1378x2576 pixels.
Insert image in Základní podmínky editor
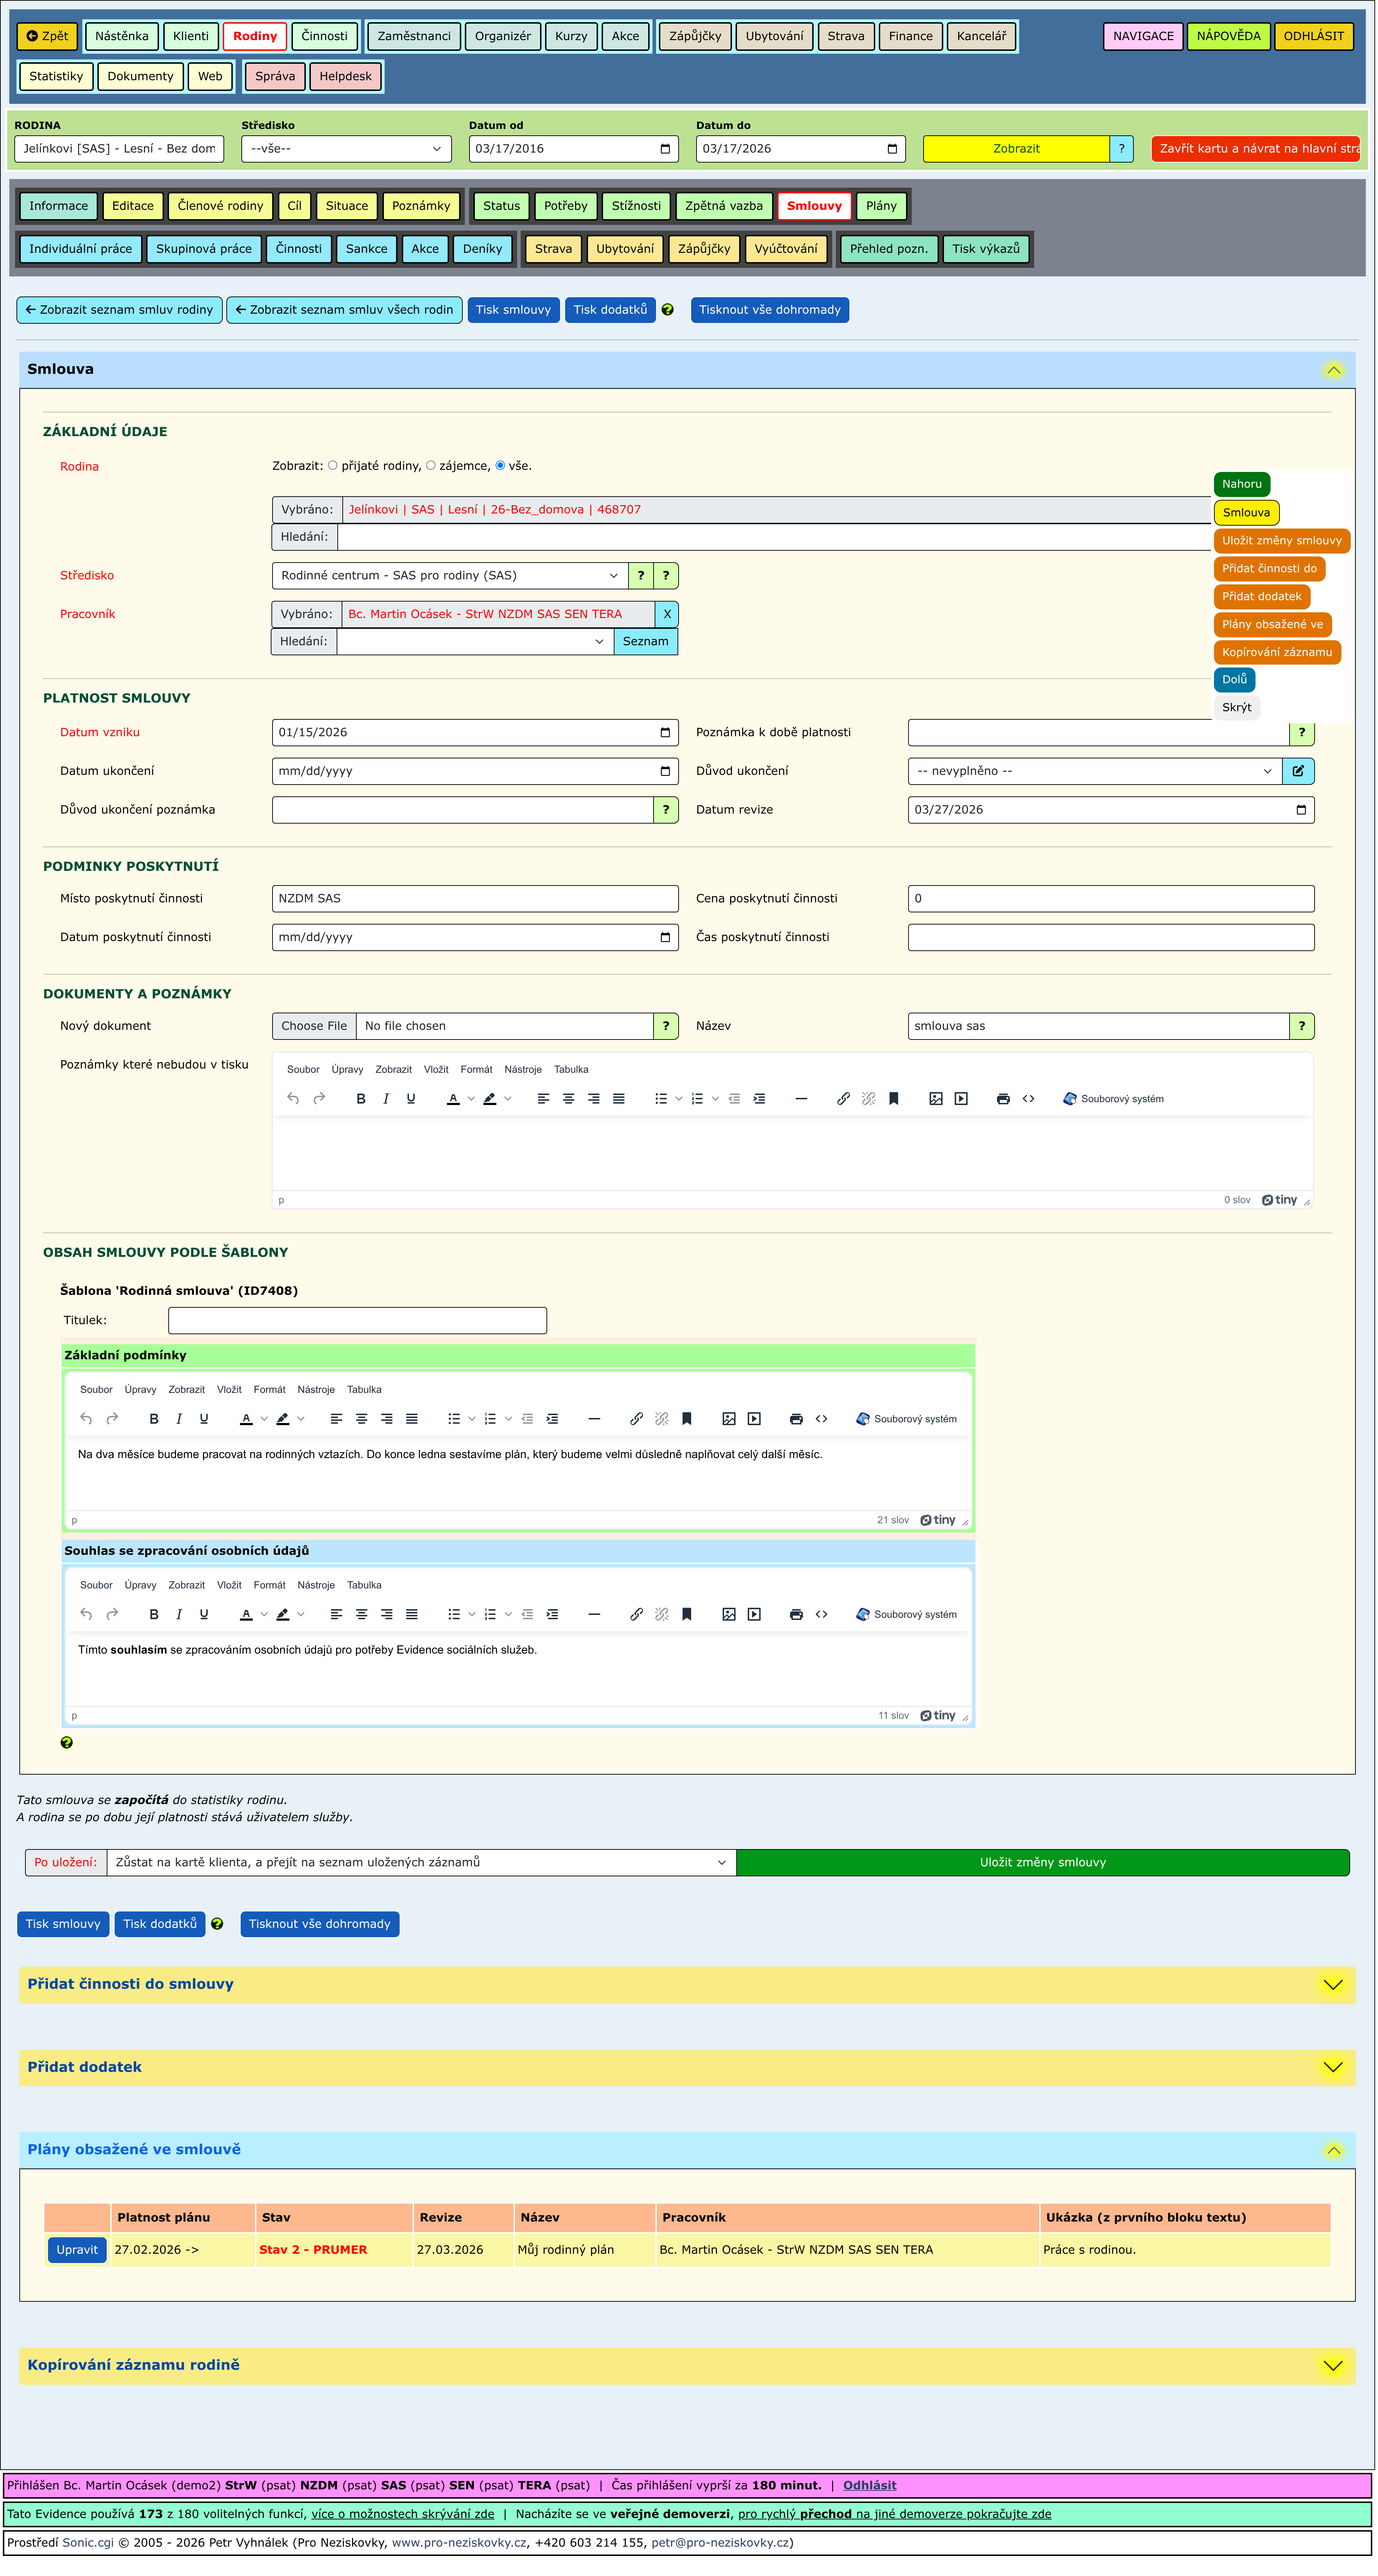click(729, 1419)
